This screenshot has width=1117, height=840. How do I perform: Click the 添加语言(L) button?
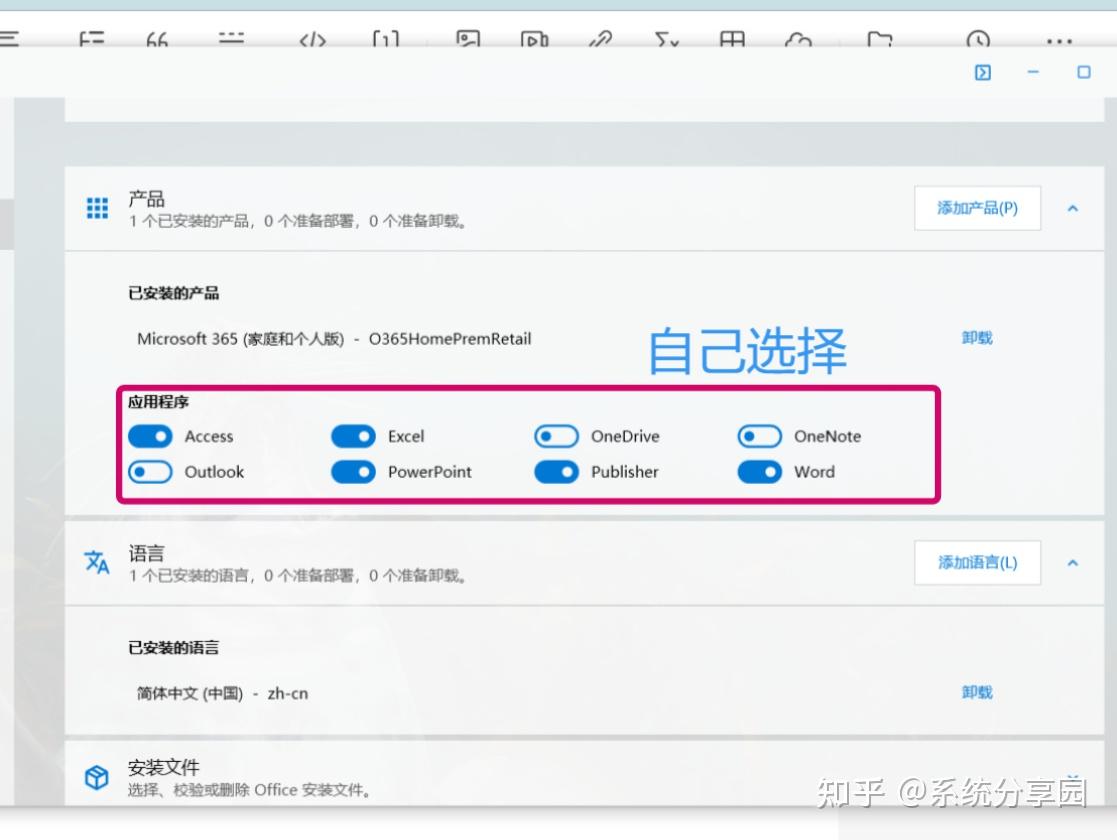[x=977, y=563]
